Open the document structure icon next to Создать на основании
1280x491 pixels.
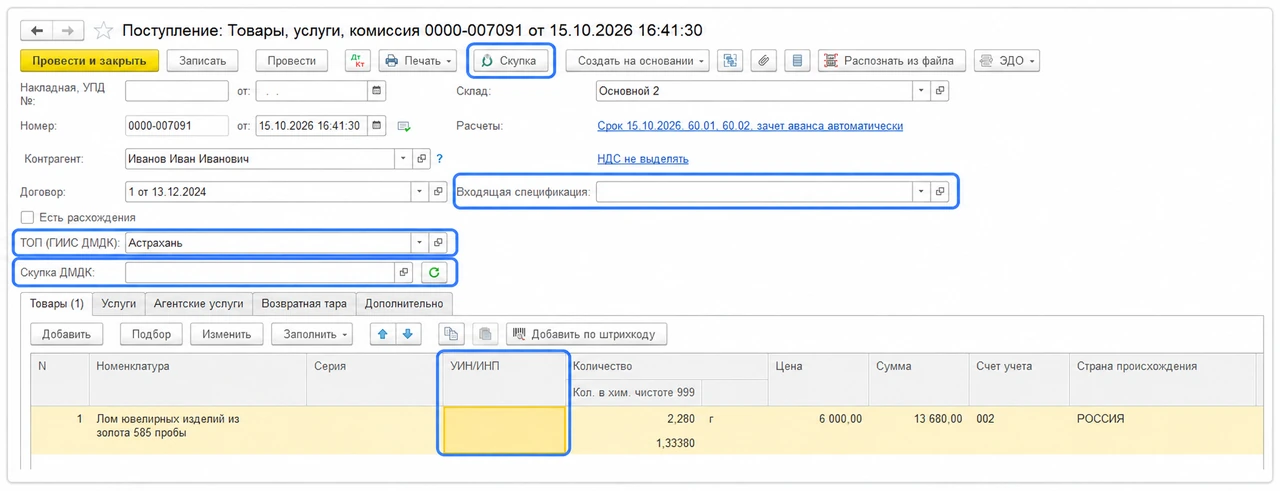coord(731,61)
